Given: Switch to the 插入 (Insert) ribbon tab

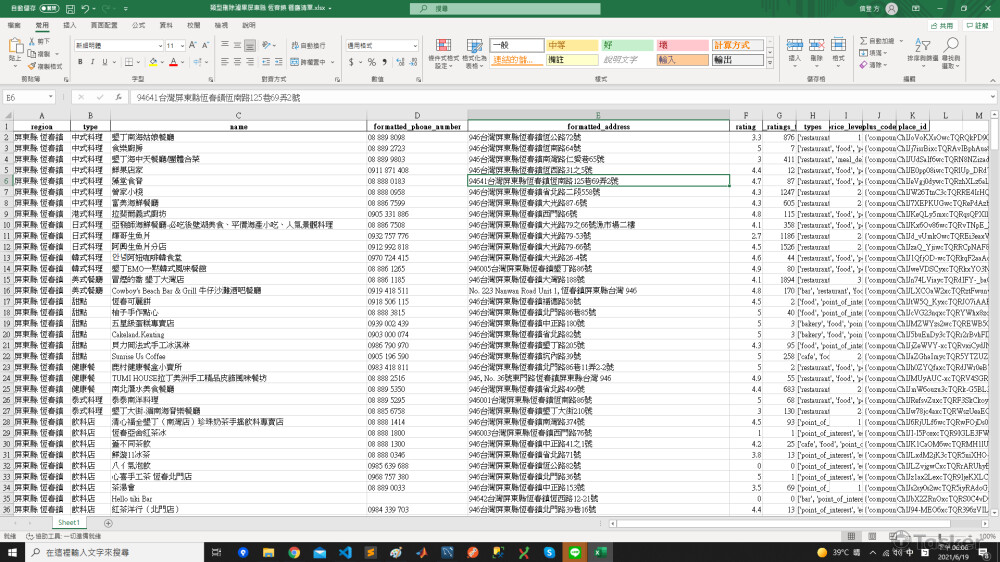Looking at the screenshot, I should click(69, 24).
